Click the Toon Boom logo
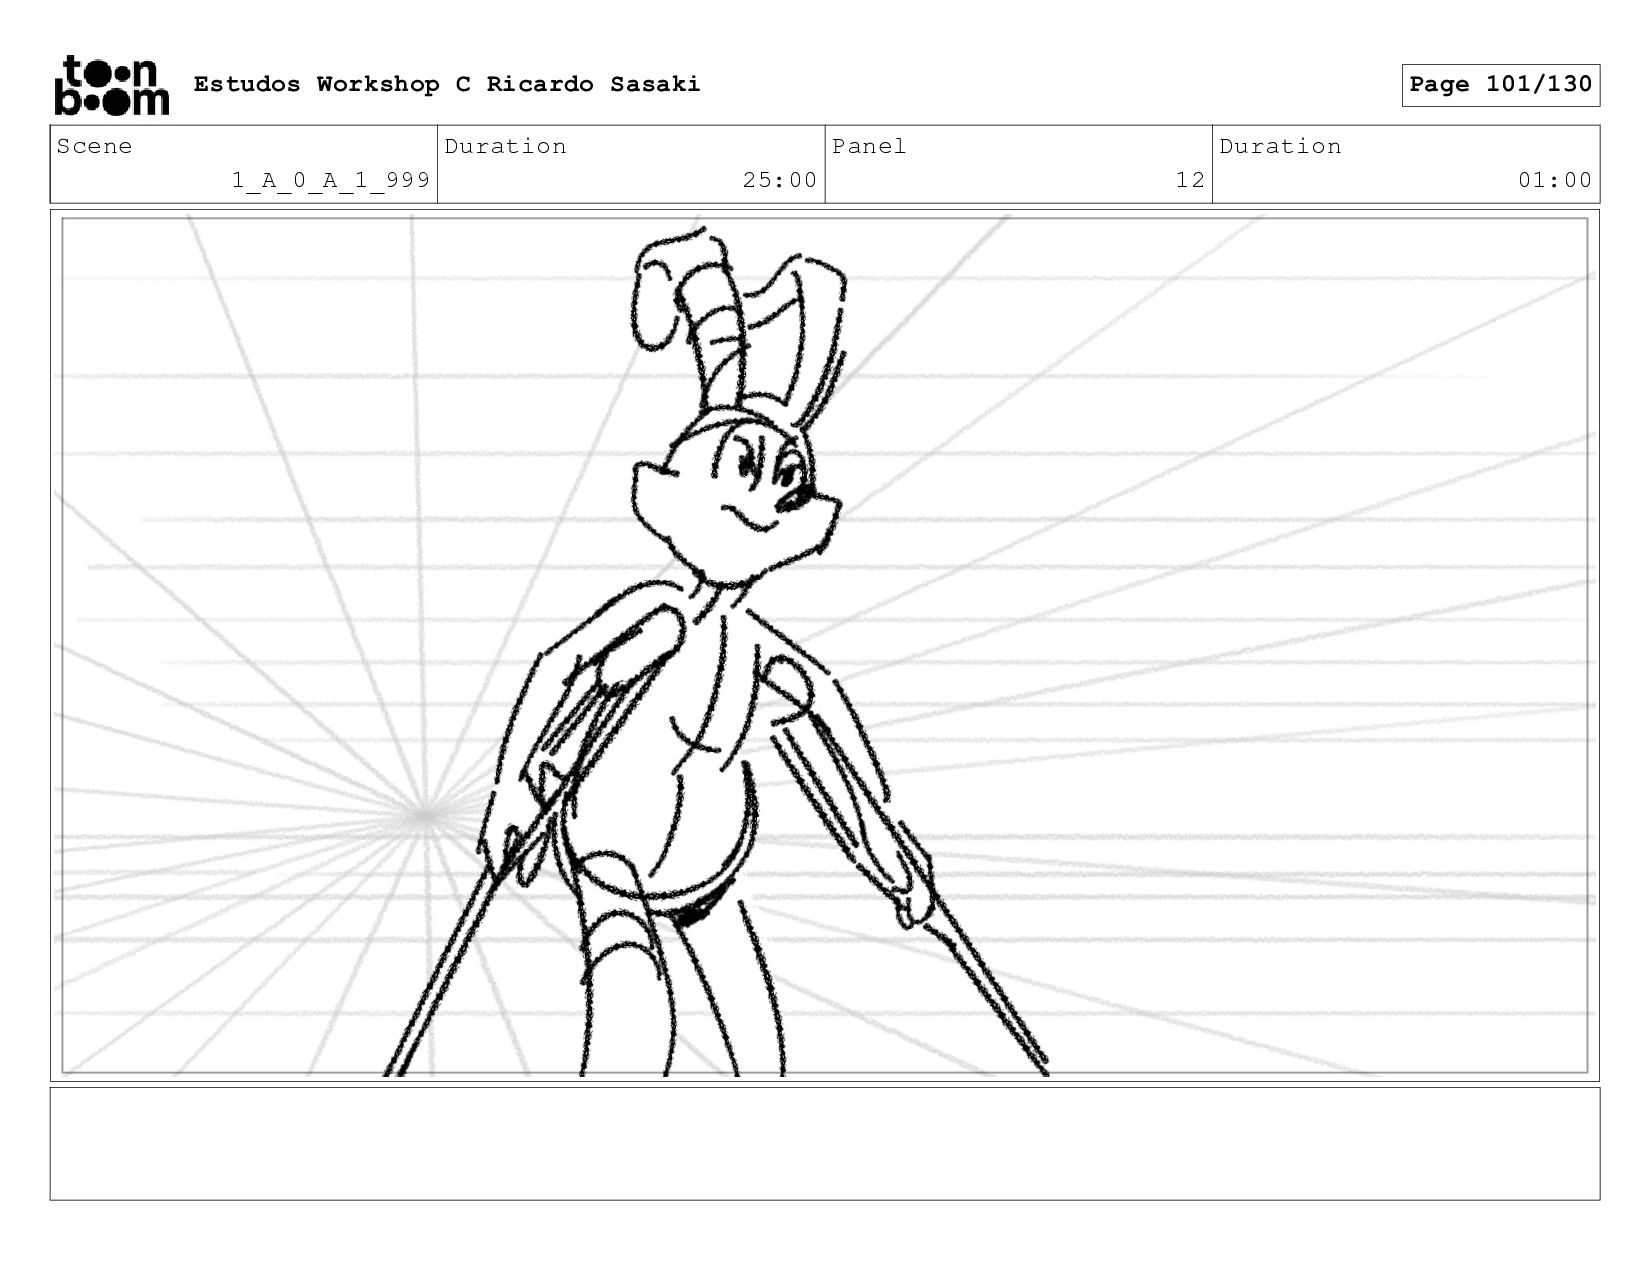Viewport: 1650px width, 1275px height. (111, 85)
